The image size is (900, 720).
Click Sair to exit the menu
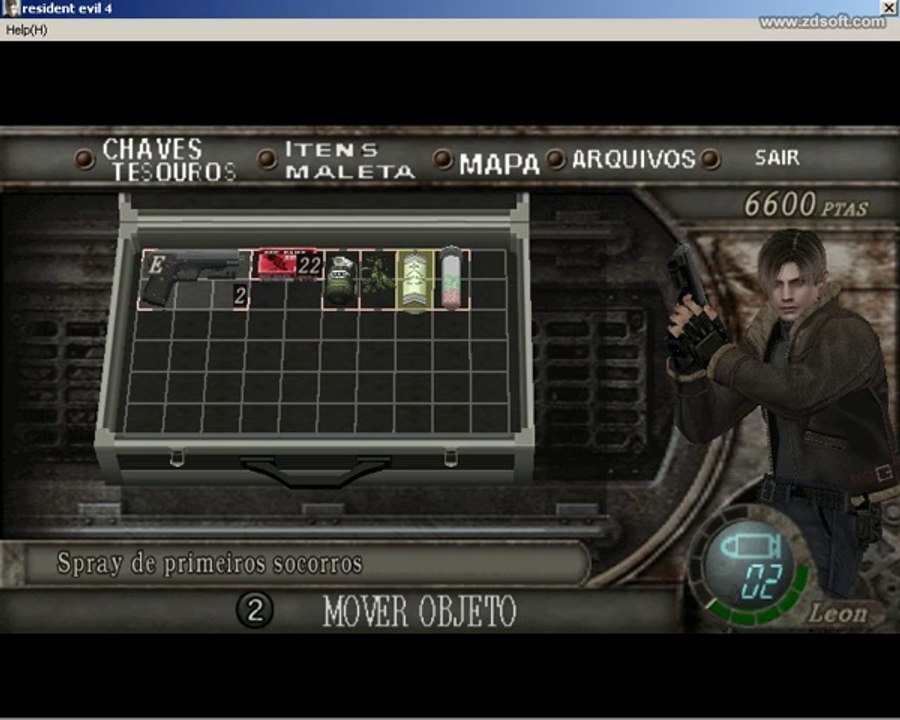[x=777, y=157]
